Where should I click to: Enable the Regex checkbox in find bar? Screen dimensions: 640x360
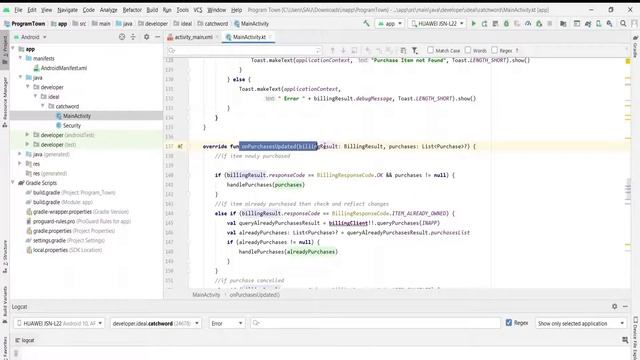pos(494,50)
